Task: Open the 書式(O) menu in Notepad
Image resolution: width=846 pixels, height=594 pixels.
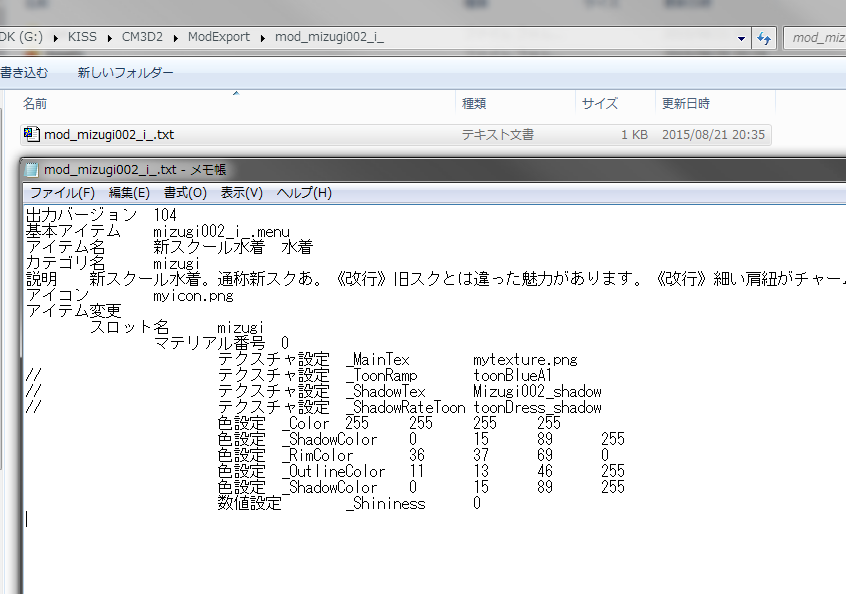Action: pyautogui.click(x=185, y=192)
